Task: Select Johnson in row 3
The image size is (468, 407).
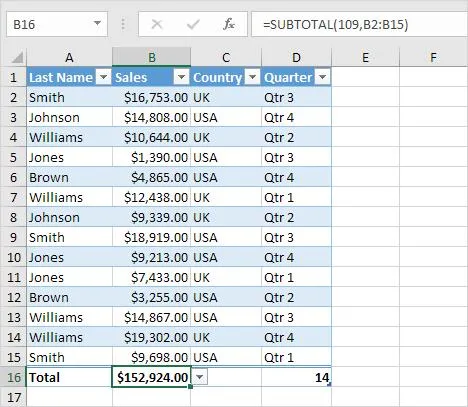Action: coord(69,117)
